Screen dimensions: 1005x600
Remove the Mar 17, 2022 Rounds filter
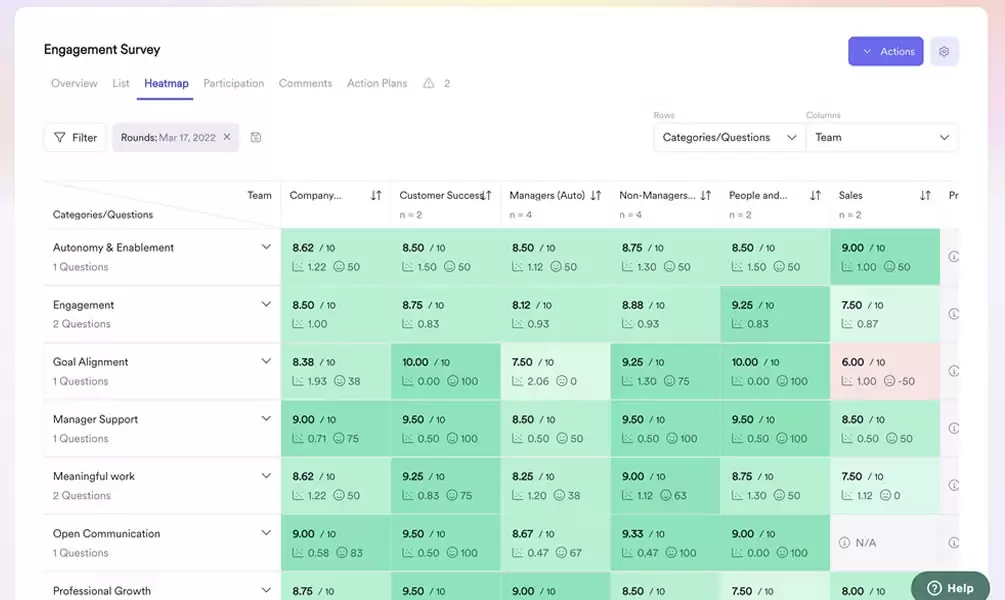pos(226,137)
